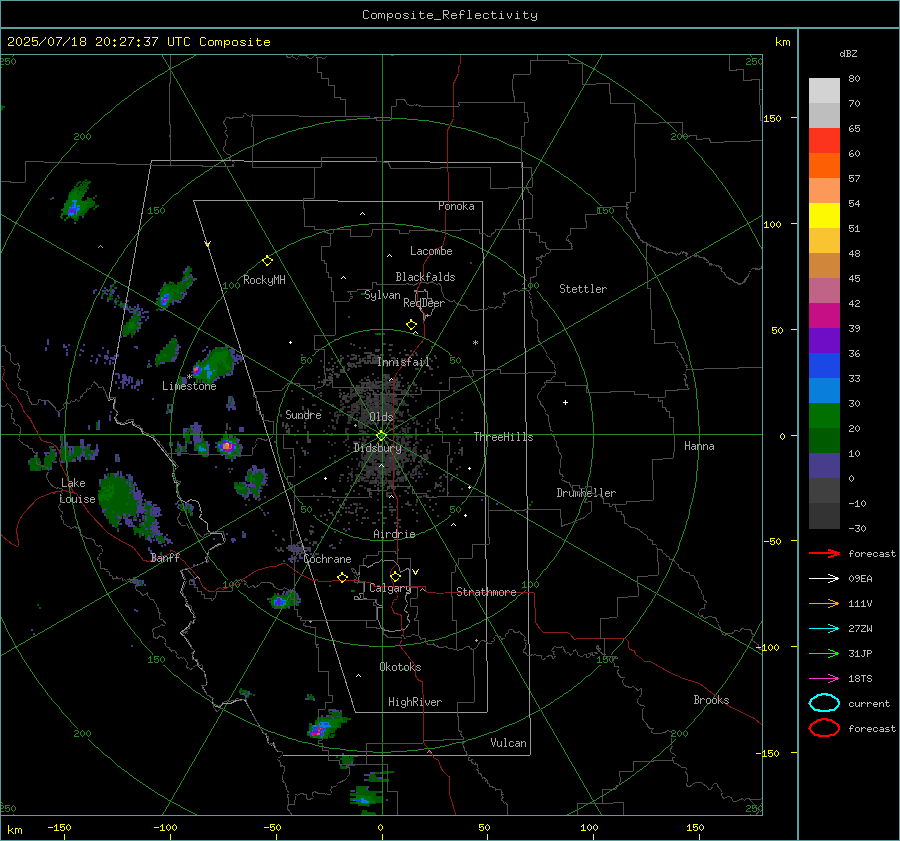Click the Banff label

[165, 557]
